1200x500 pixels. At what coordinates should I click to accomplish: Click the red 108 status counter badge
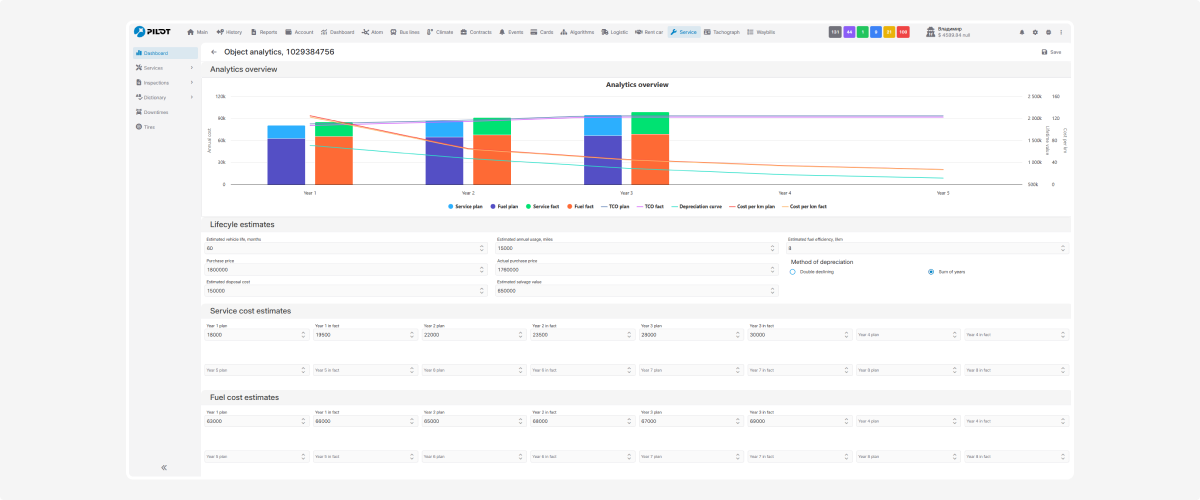click(x=903, y=32)
